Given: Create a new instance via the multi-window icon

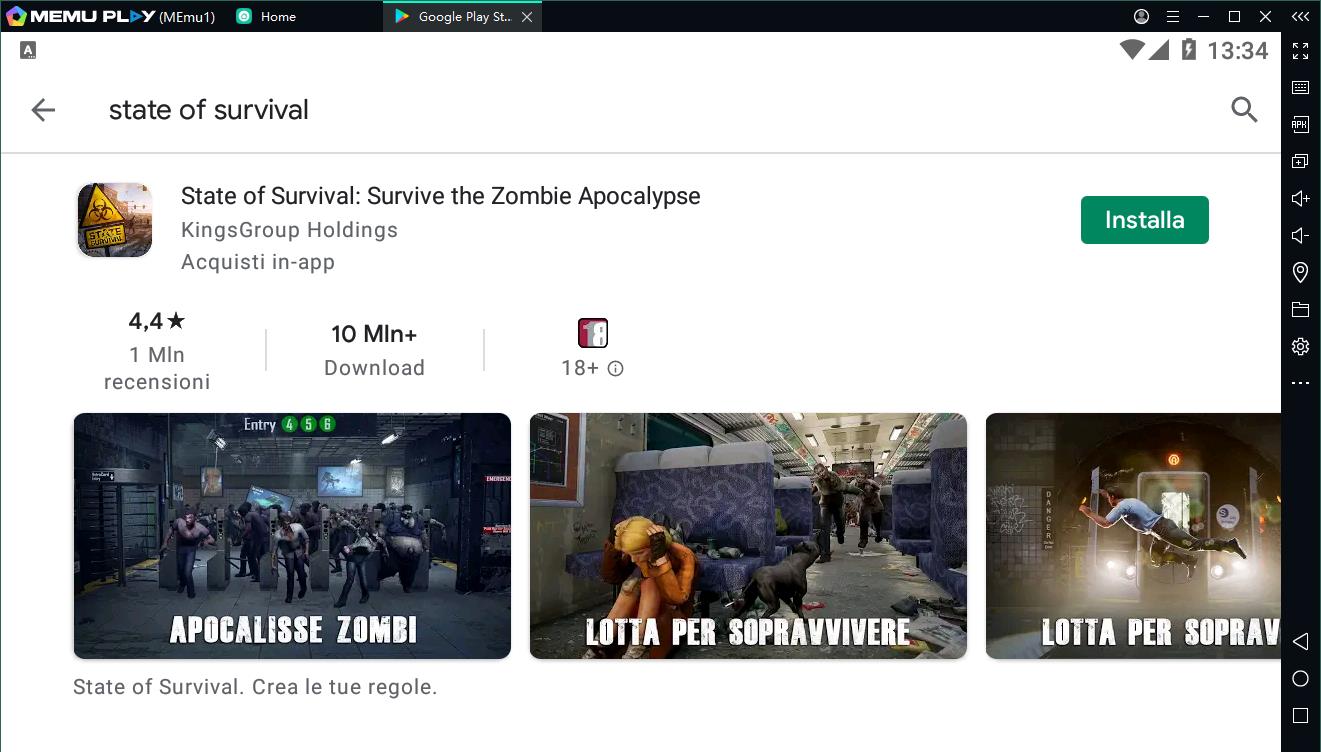Looking at the screenshot, I should click(1300, 160).
